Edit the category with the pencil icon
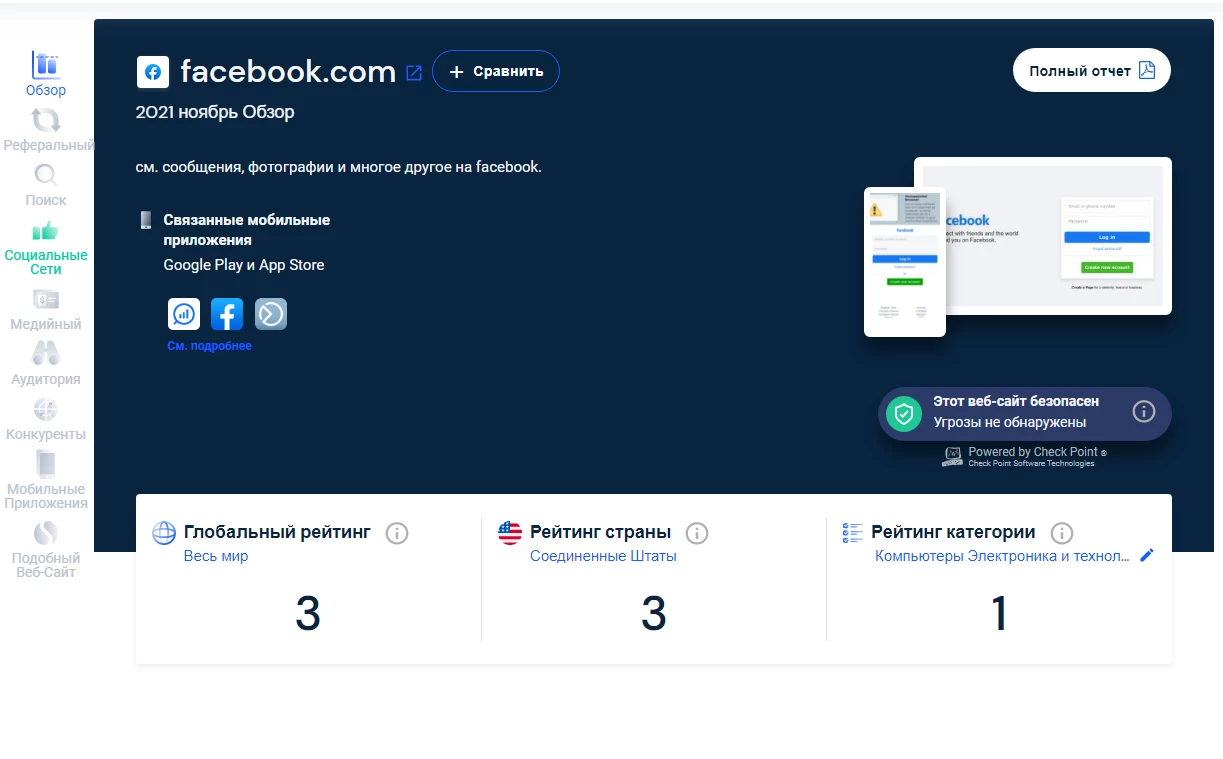This screenshot has width=1223, height=759. [x=1146, y=555]
